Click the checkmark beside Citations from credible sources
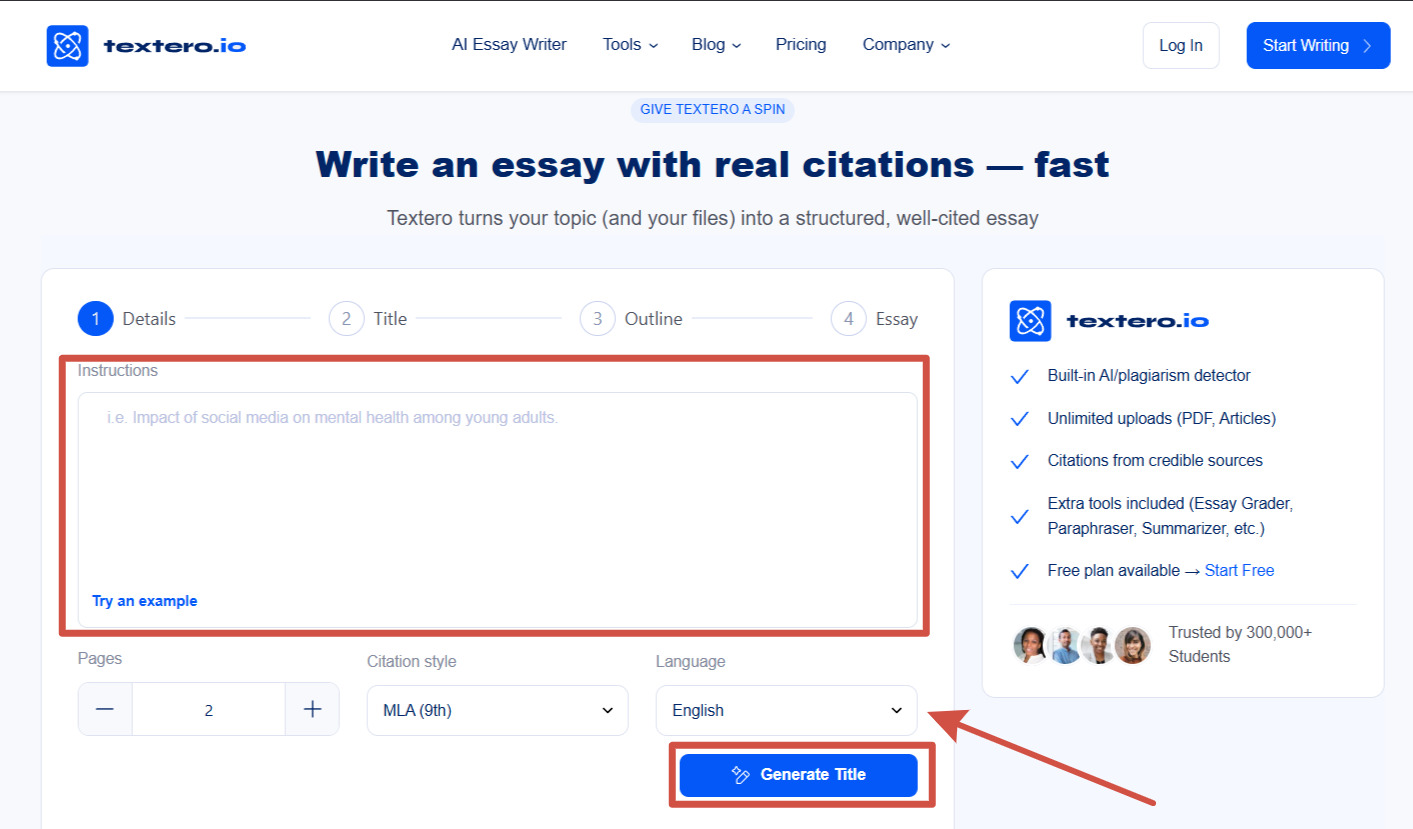 pos(1020,462)
